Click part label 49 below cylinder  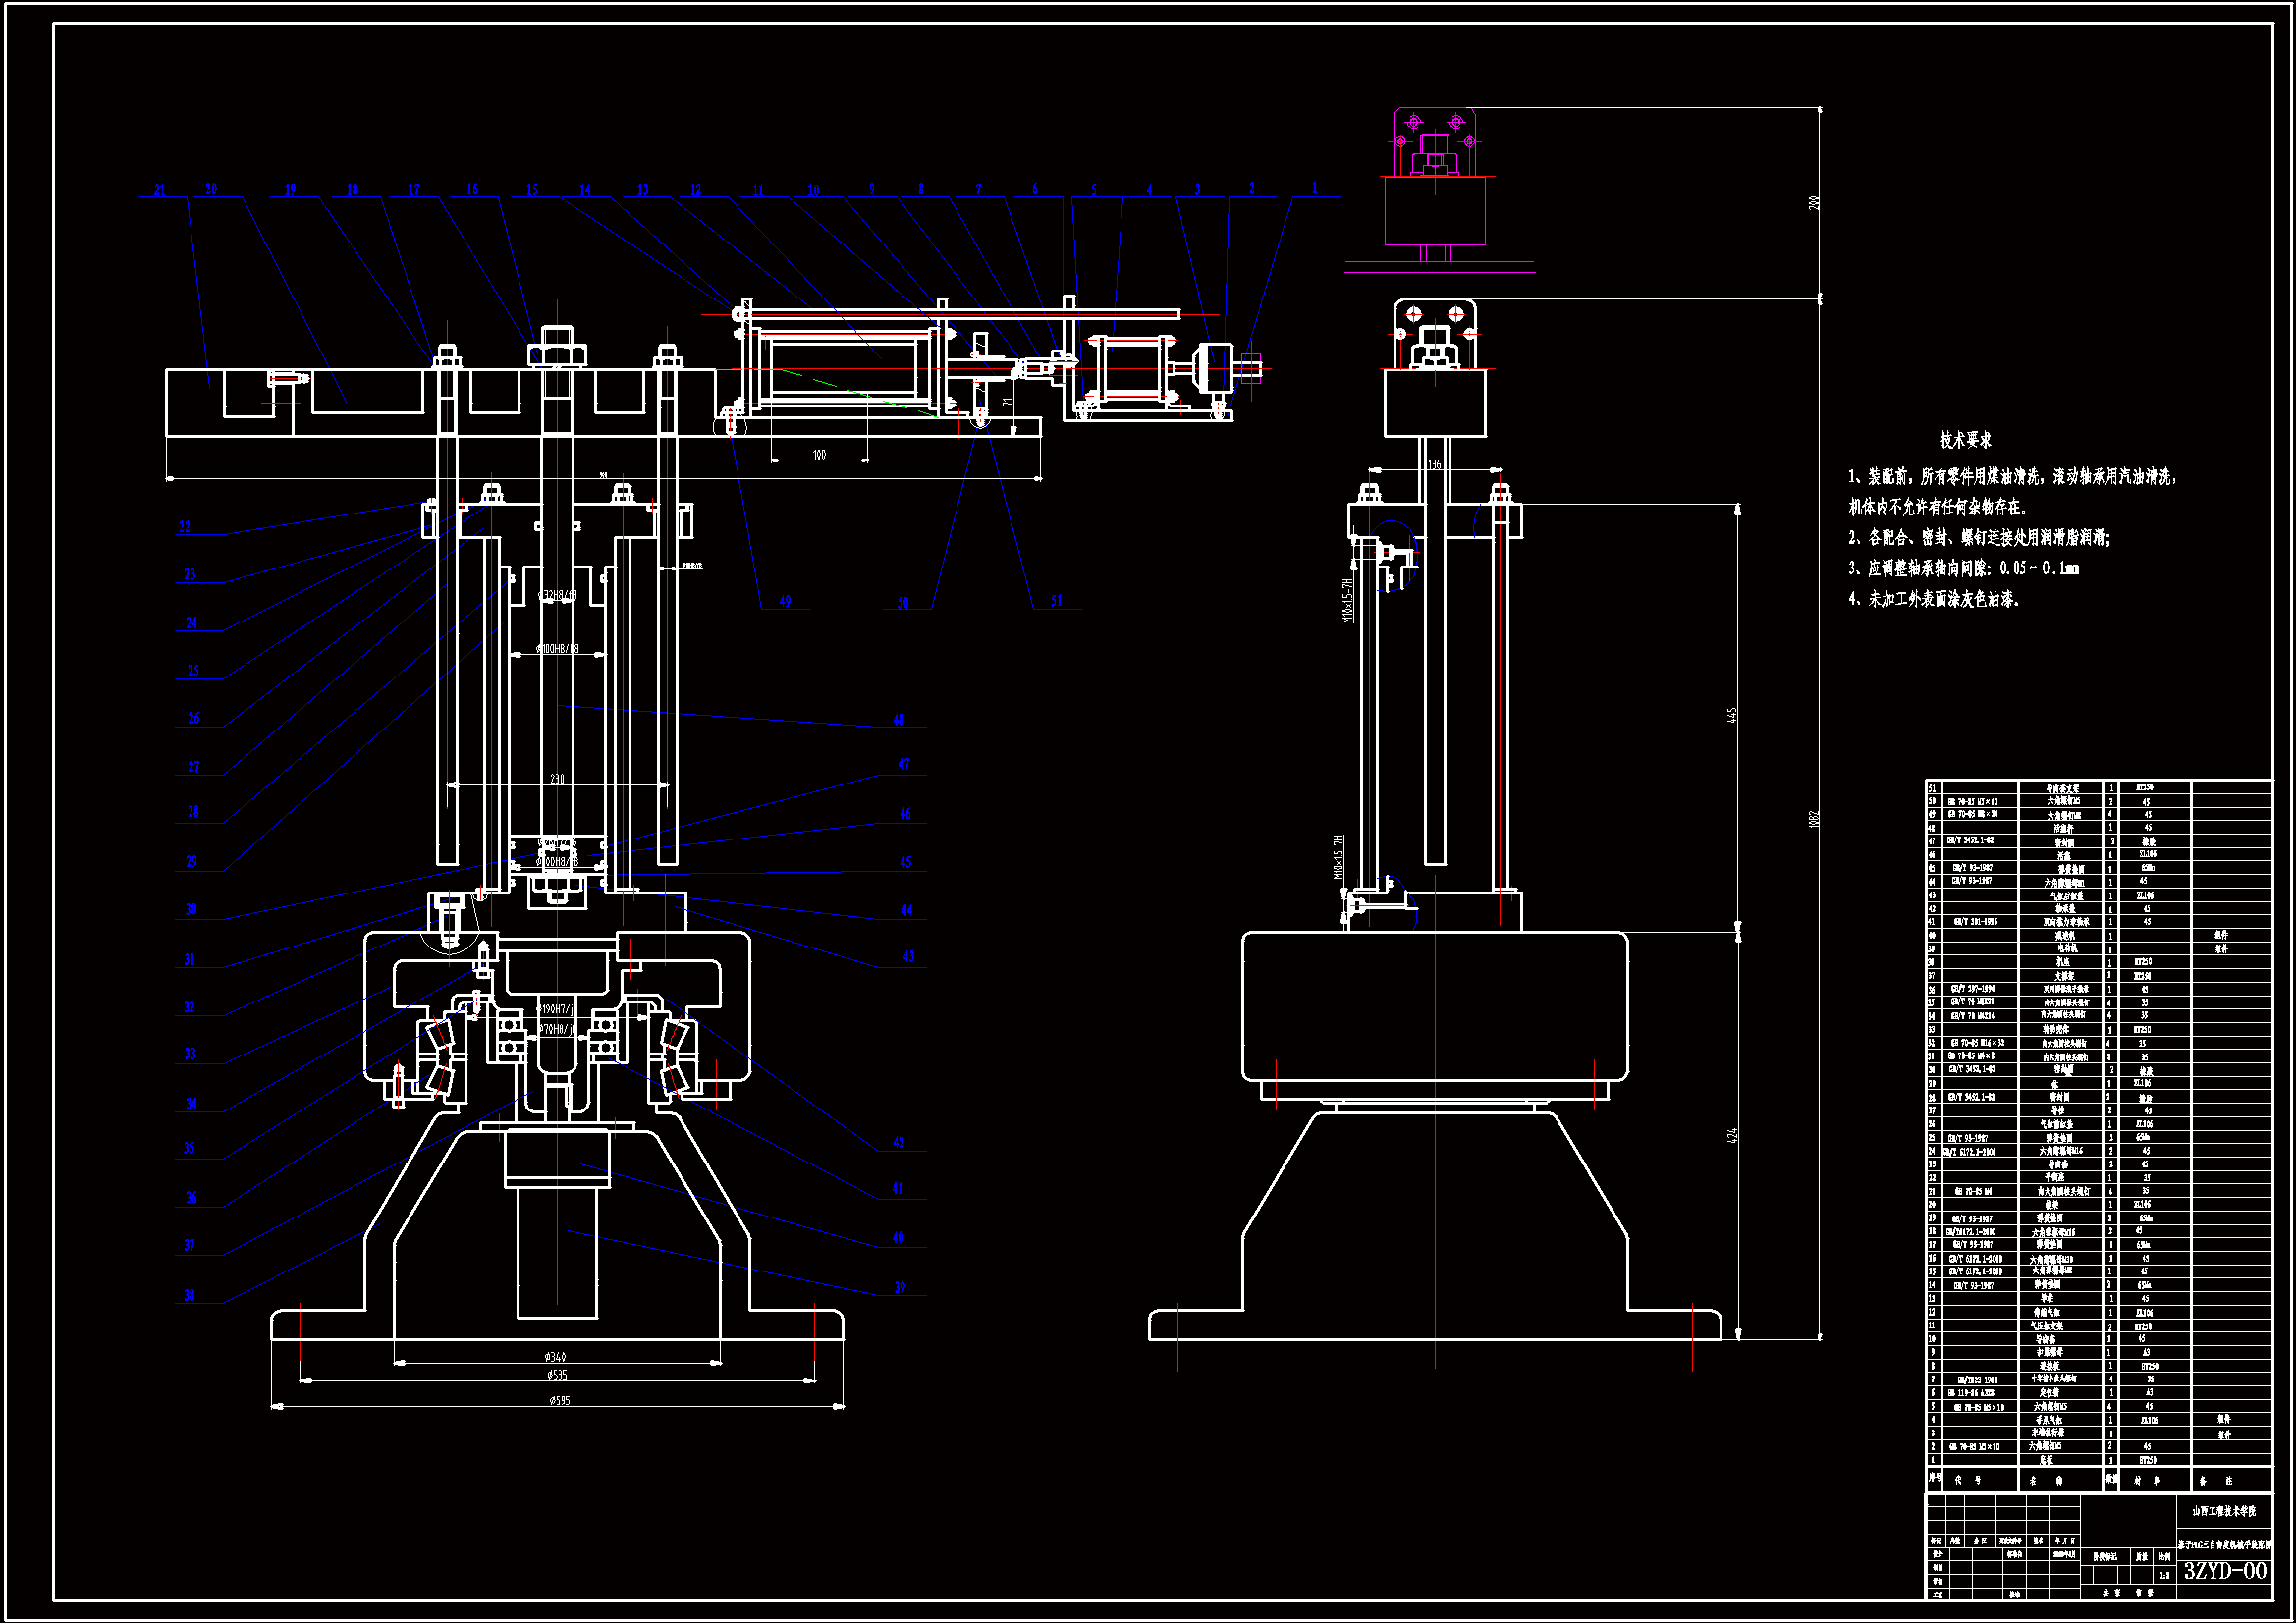click(x=785, y=602)
